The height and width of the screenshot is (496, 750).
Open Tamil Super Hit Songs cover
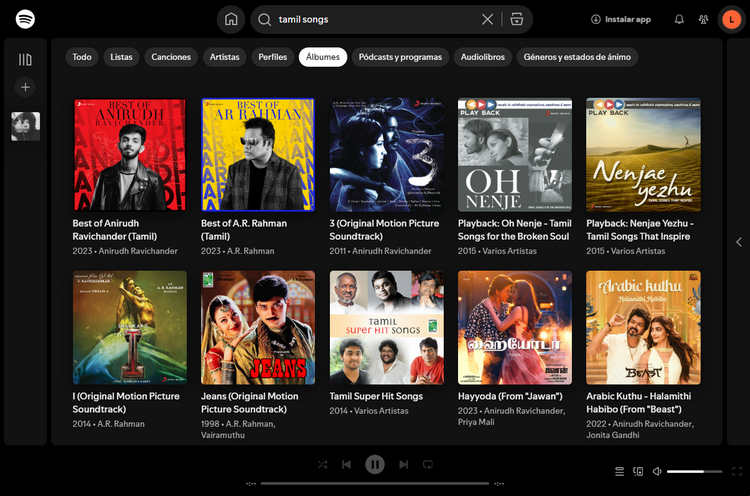[386, 328]
